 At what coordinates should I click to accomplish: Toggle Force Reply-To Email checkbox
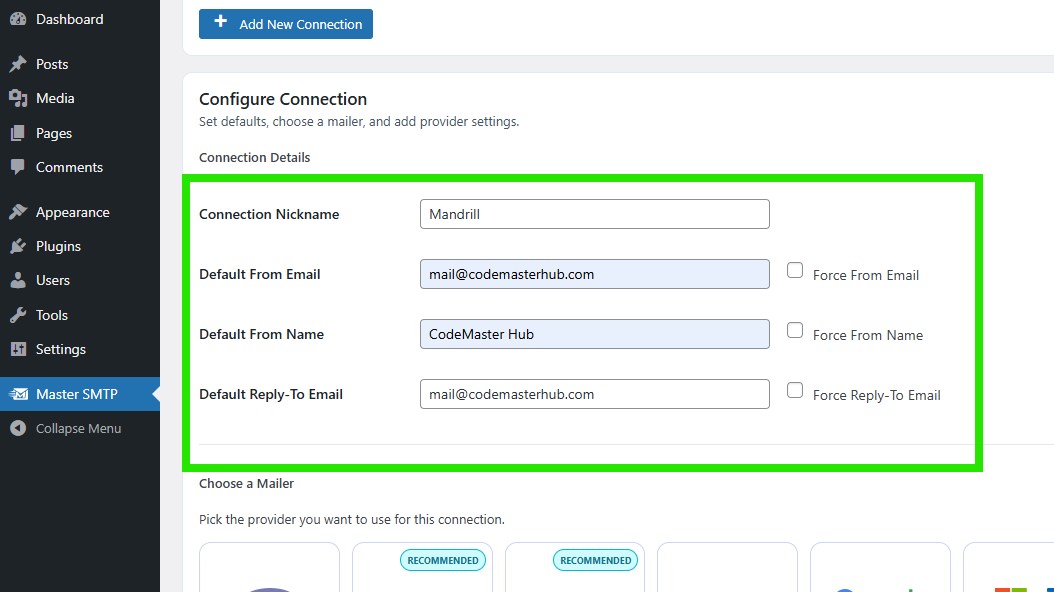point(795,390)
